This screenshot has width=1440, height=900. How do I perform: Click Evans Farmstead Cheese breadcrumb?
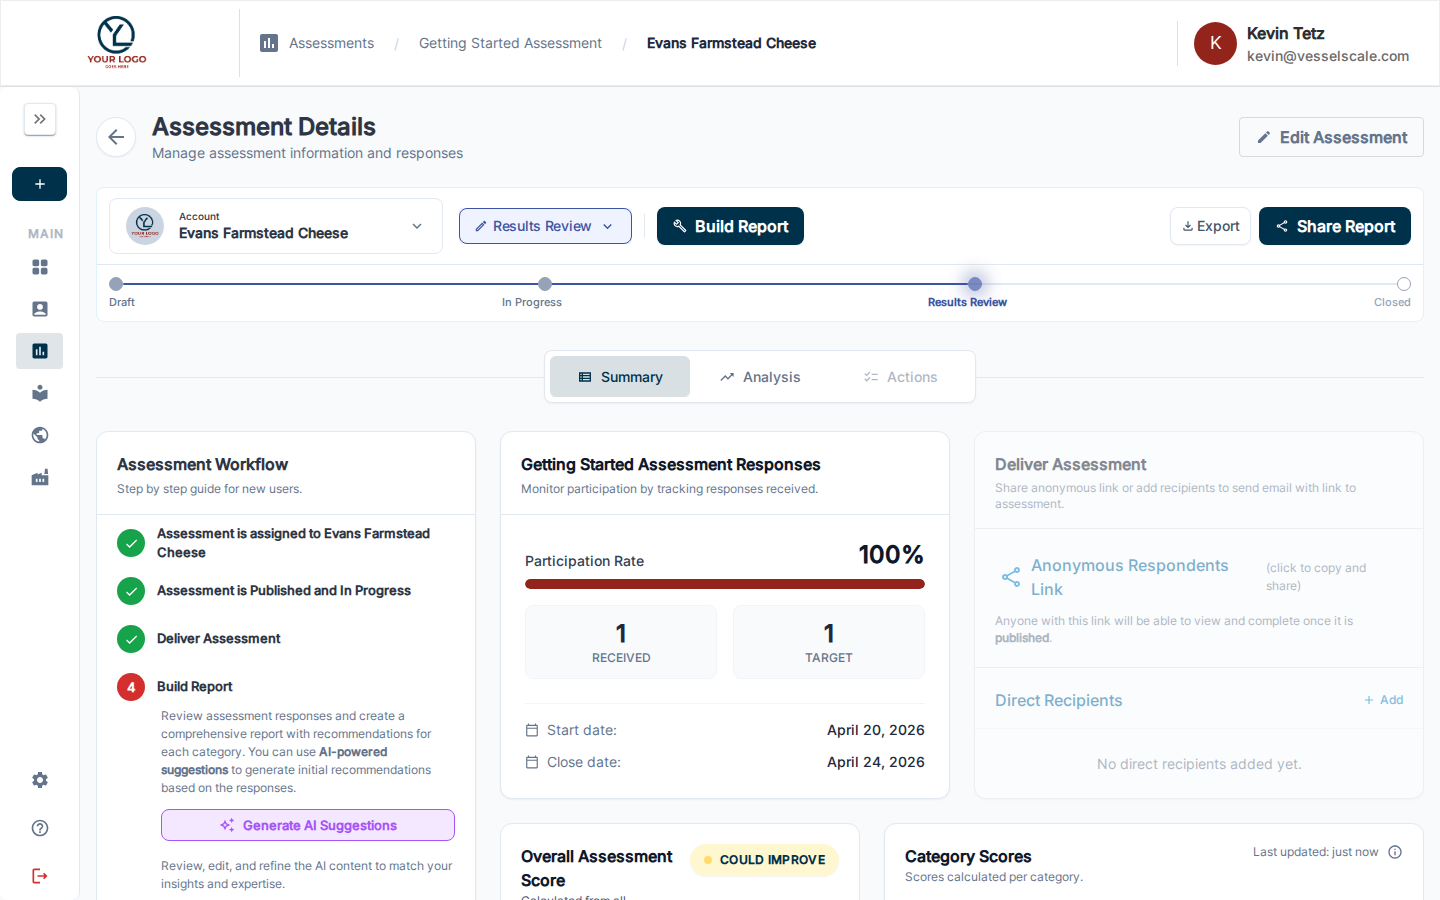click(731, 43)
